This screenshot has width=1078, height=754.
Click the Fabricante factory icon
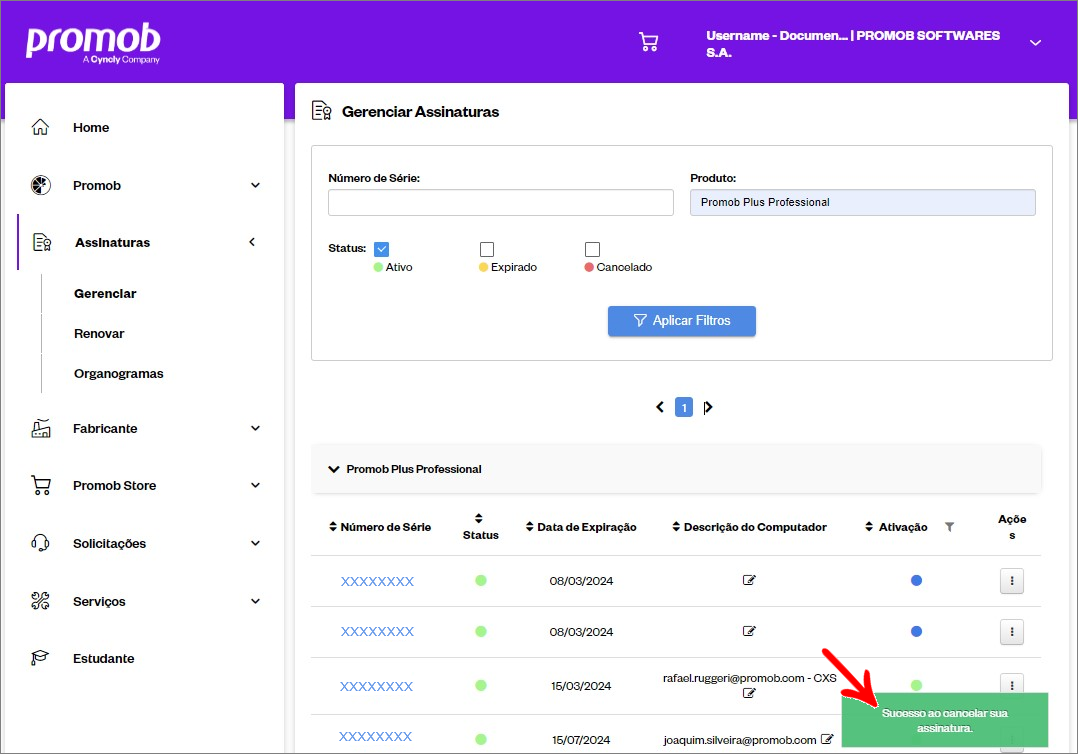41,428
